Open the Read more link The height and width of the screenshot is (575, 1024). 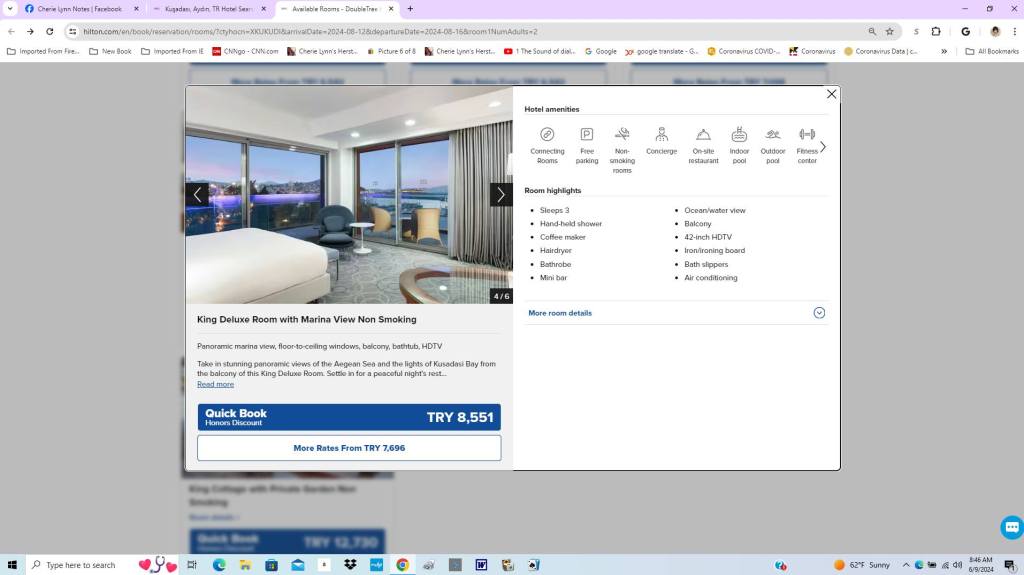pyautogui.click(x=215, y=384)
